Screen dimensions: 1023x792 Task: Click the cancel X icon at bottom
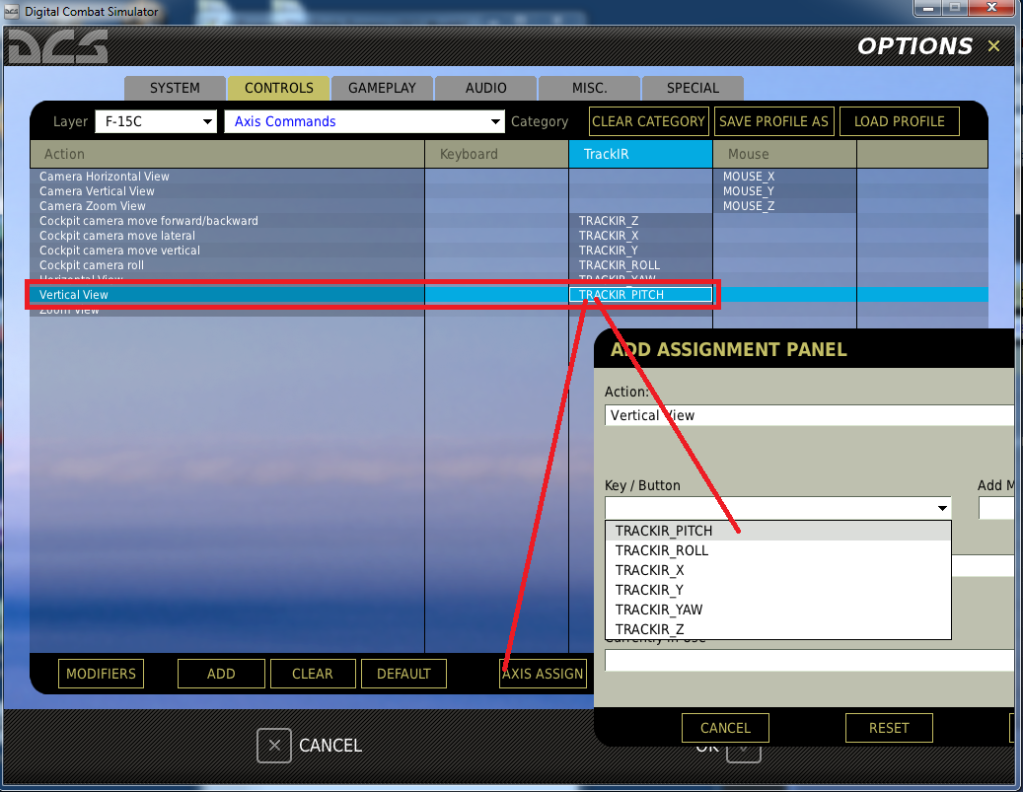(x=274, y=745)
